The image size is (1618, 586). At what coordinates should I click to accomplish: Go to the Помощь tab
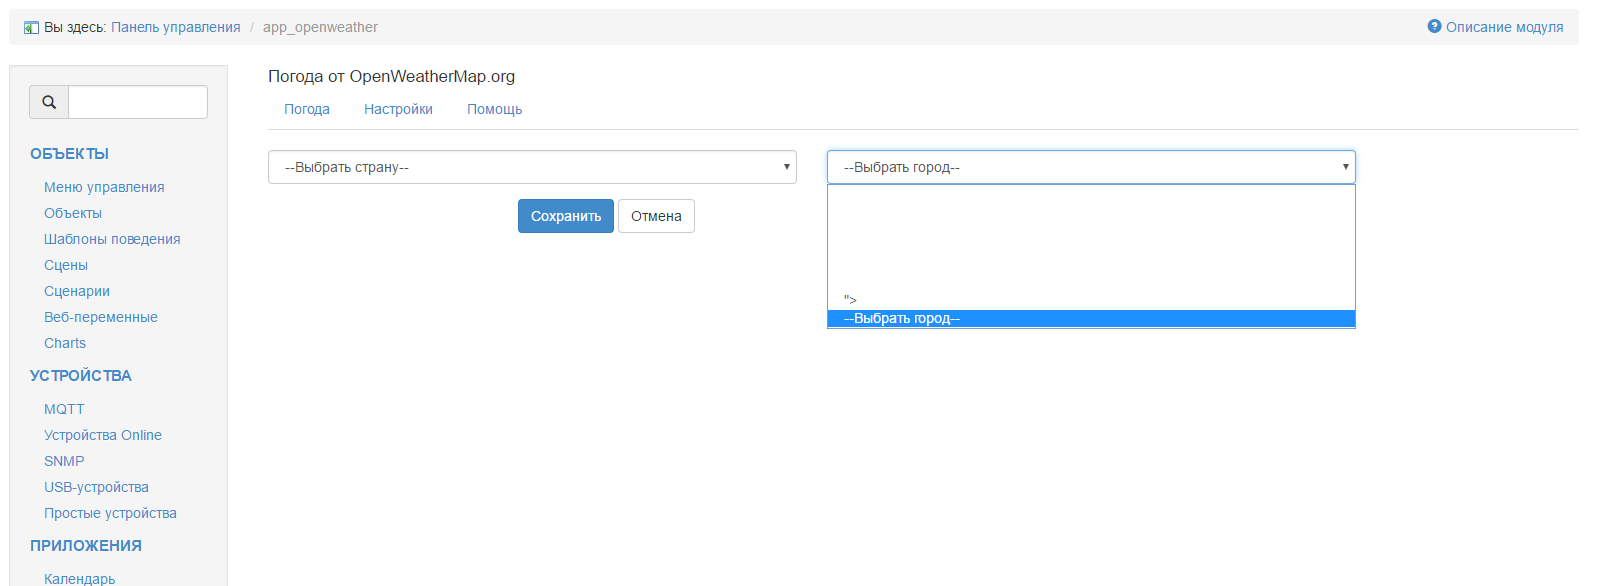point(494,109)
